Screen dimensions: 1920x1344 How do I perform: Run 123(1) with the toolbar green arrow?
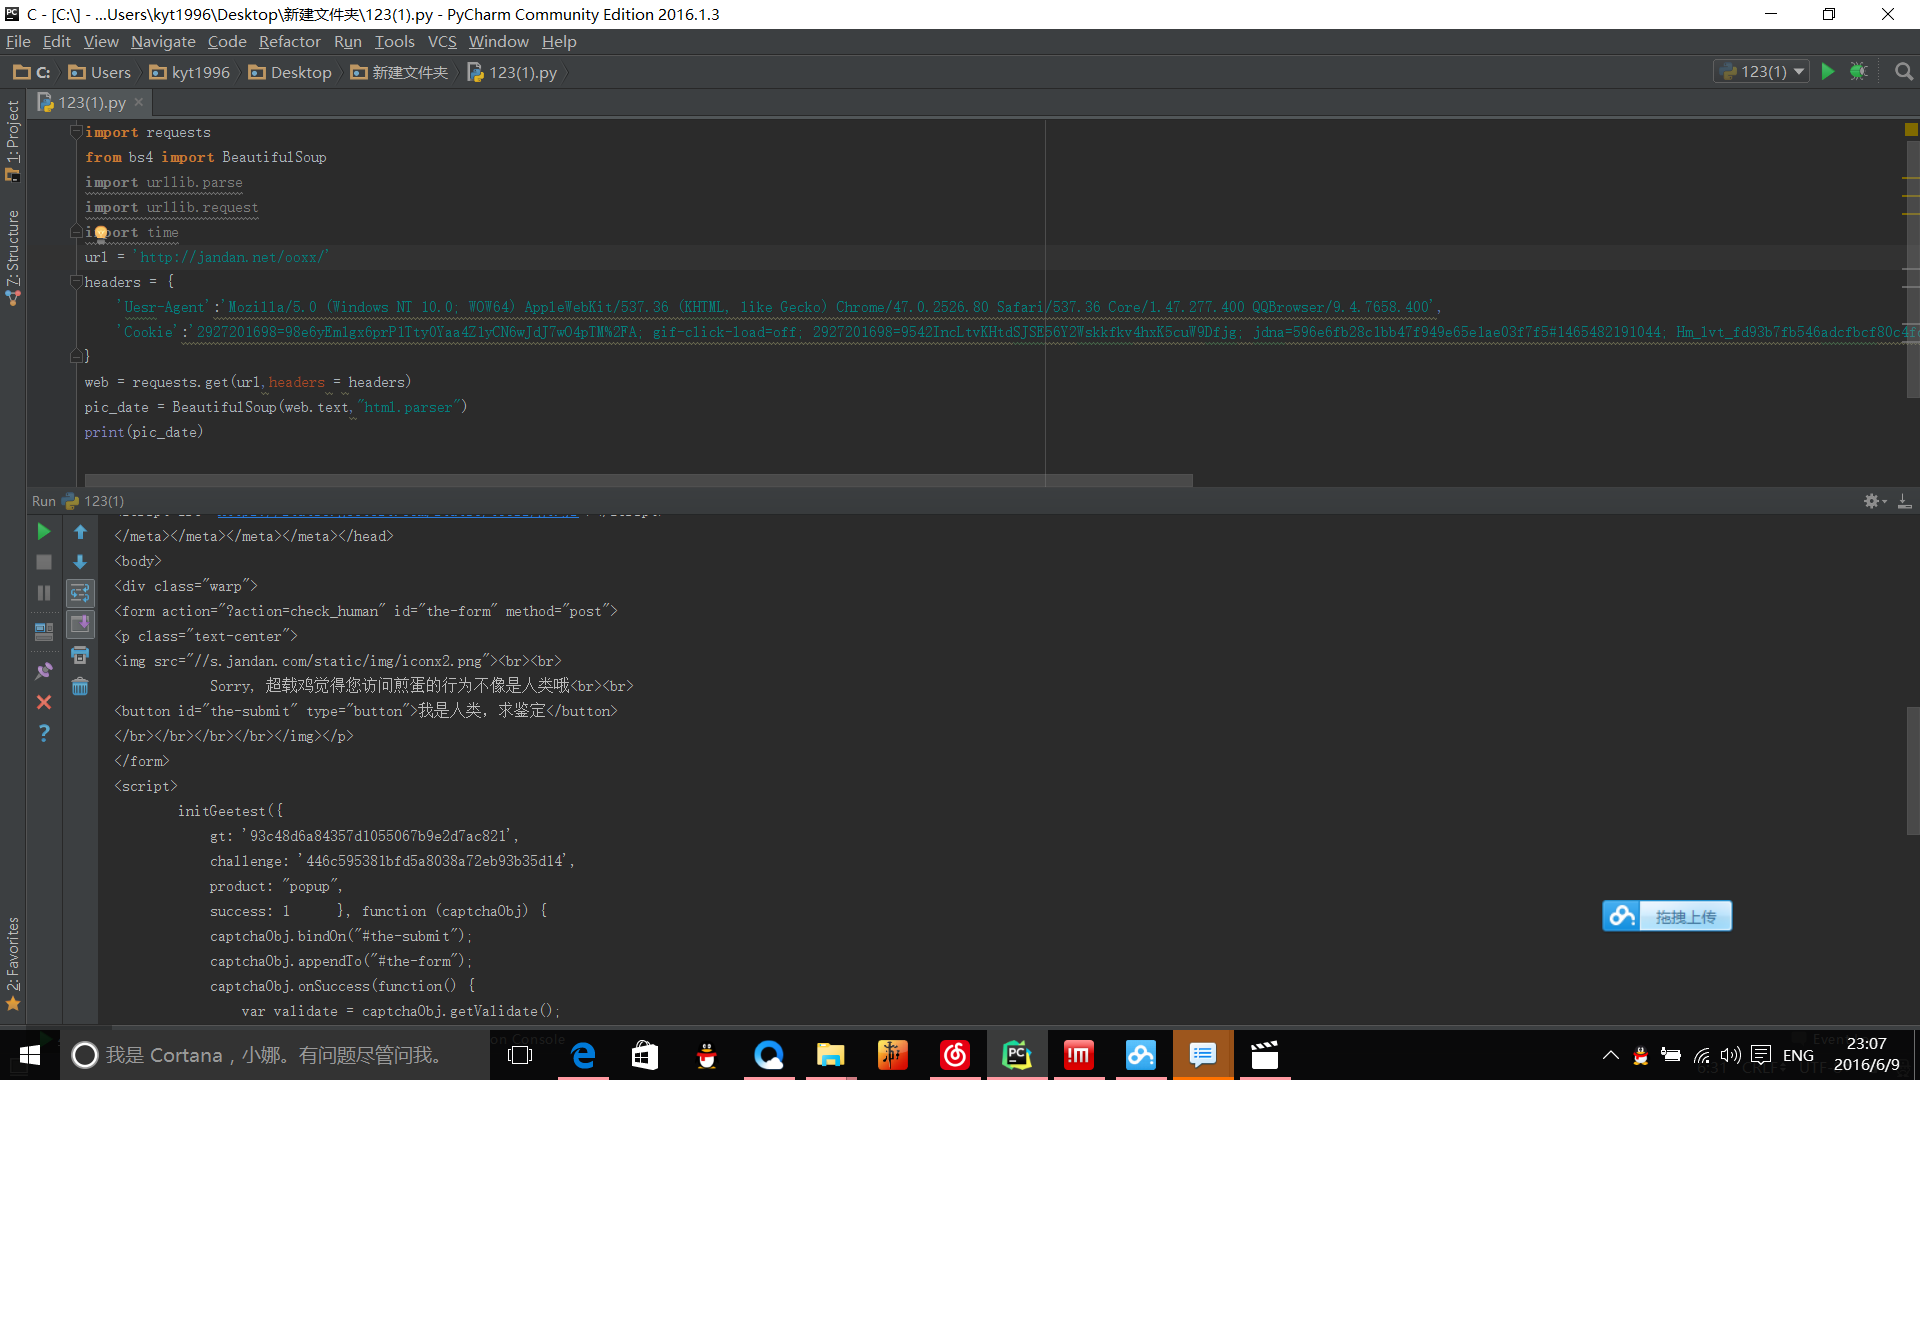pyautogui.click(x=1828, y=72)
